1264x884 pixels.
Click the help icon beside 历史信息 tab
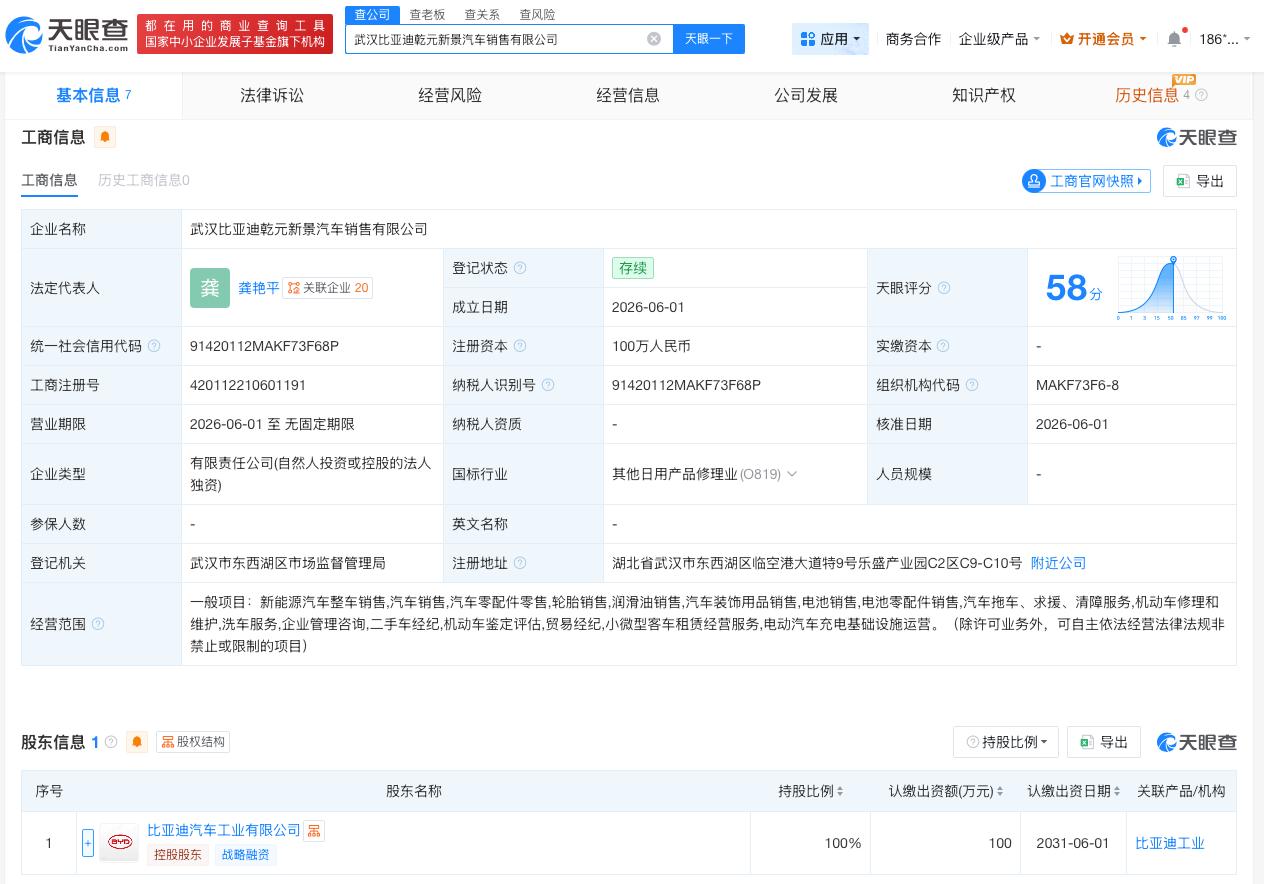click(x=1201, y=95)
